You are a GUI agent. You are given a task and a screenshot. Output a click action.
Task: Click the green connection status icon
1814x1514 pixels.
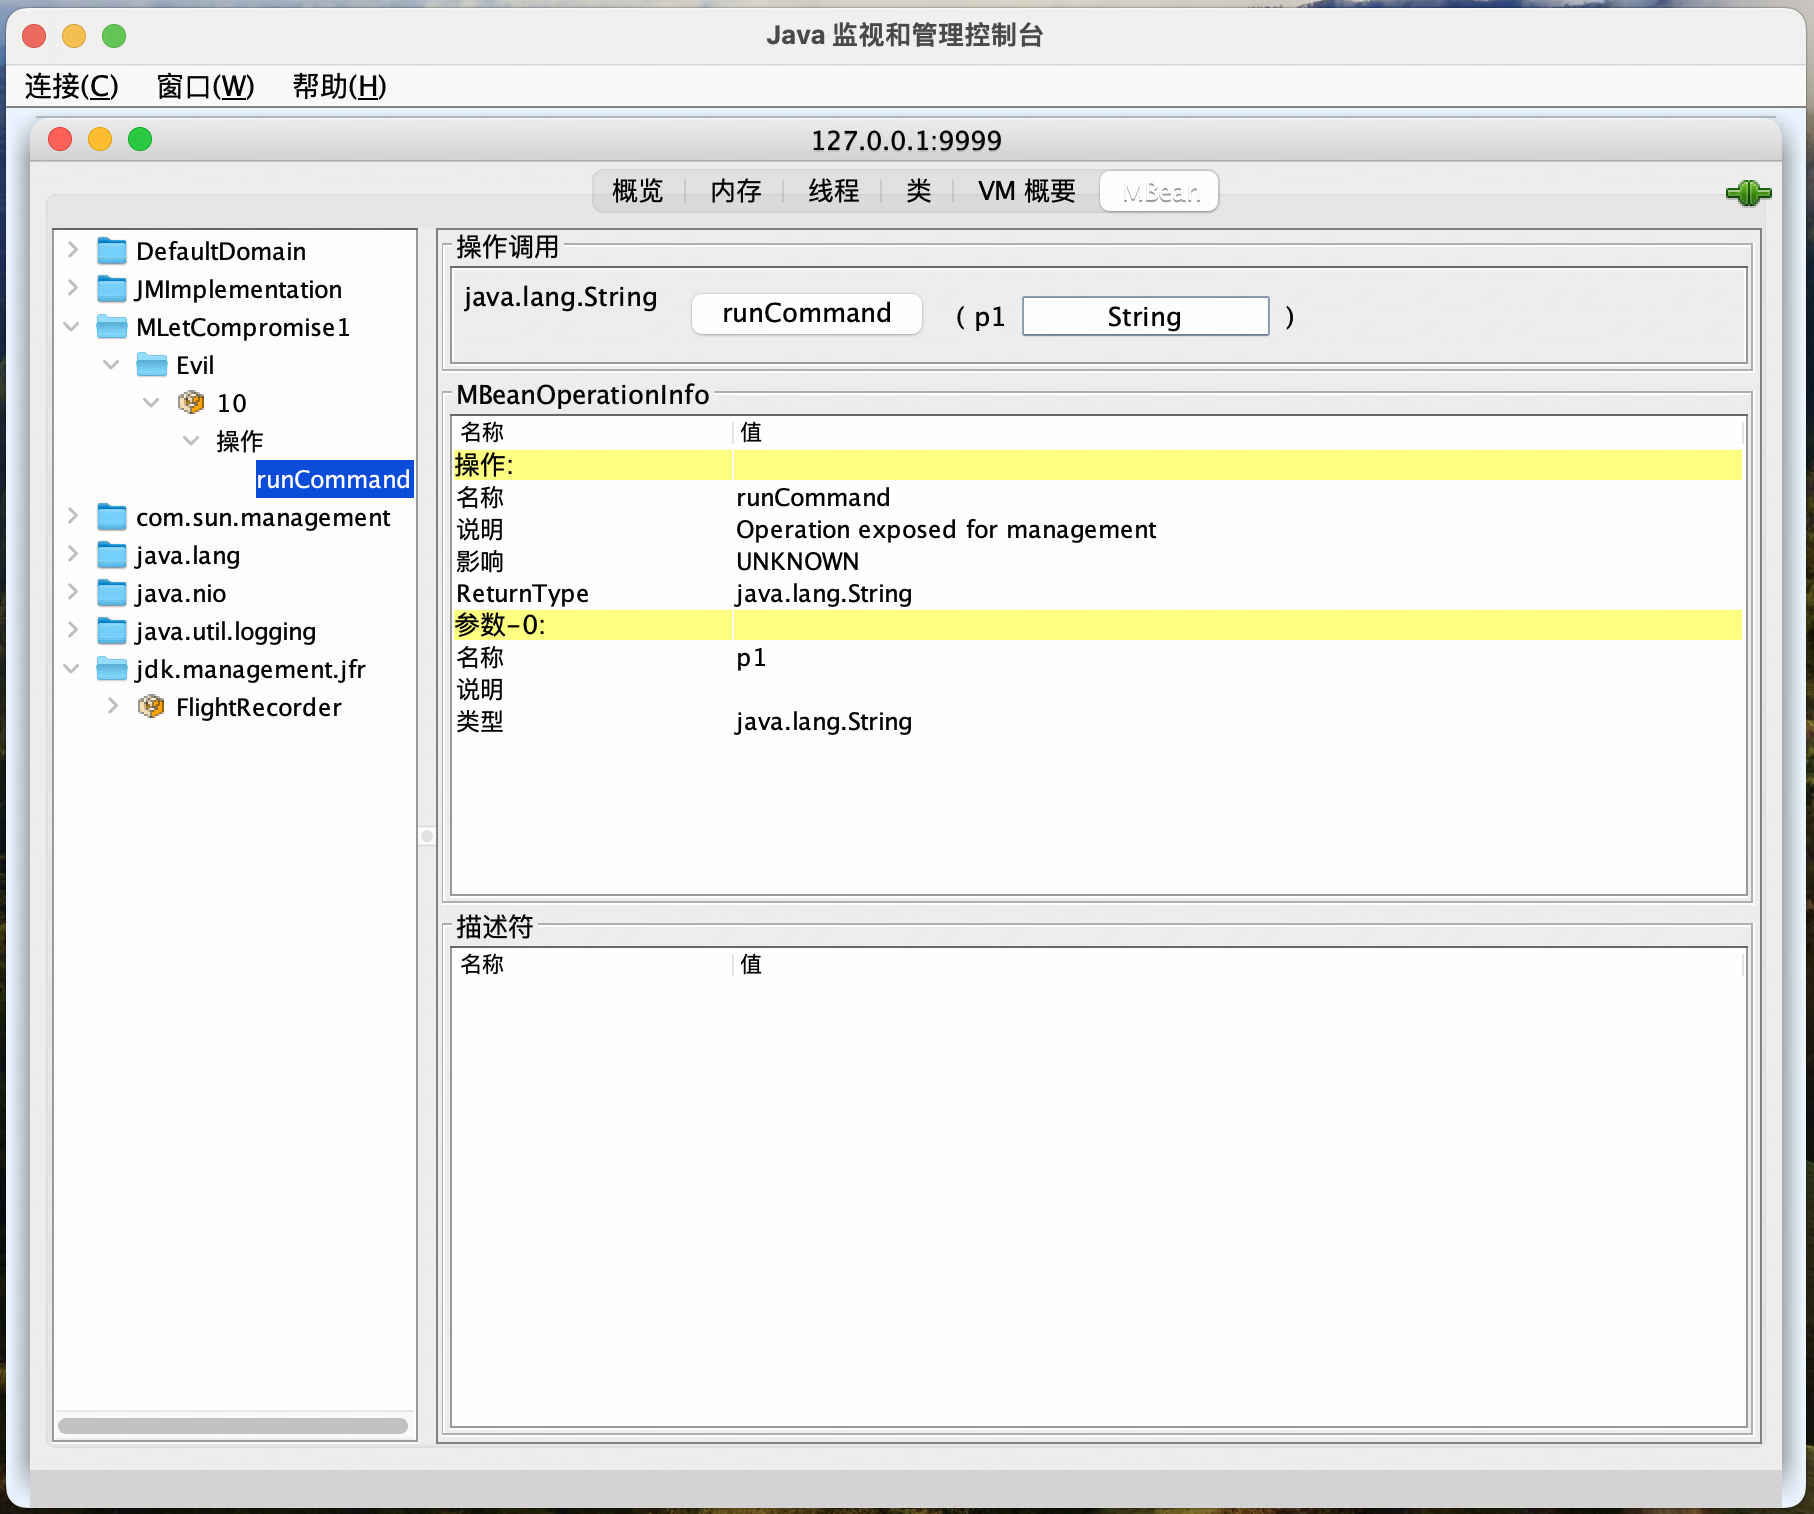pos(1748,193)
